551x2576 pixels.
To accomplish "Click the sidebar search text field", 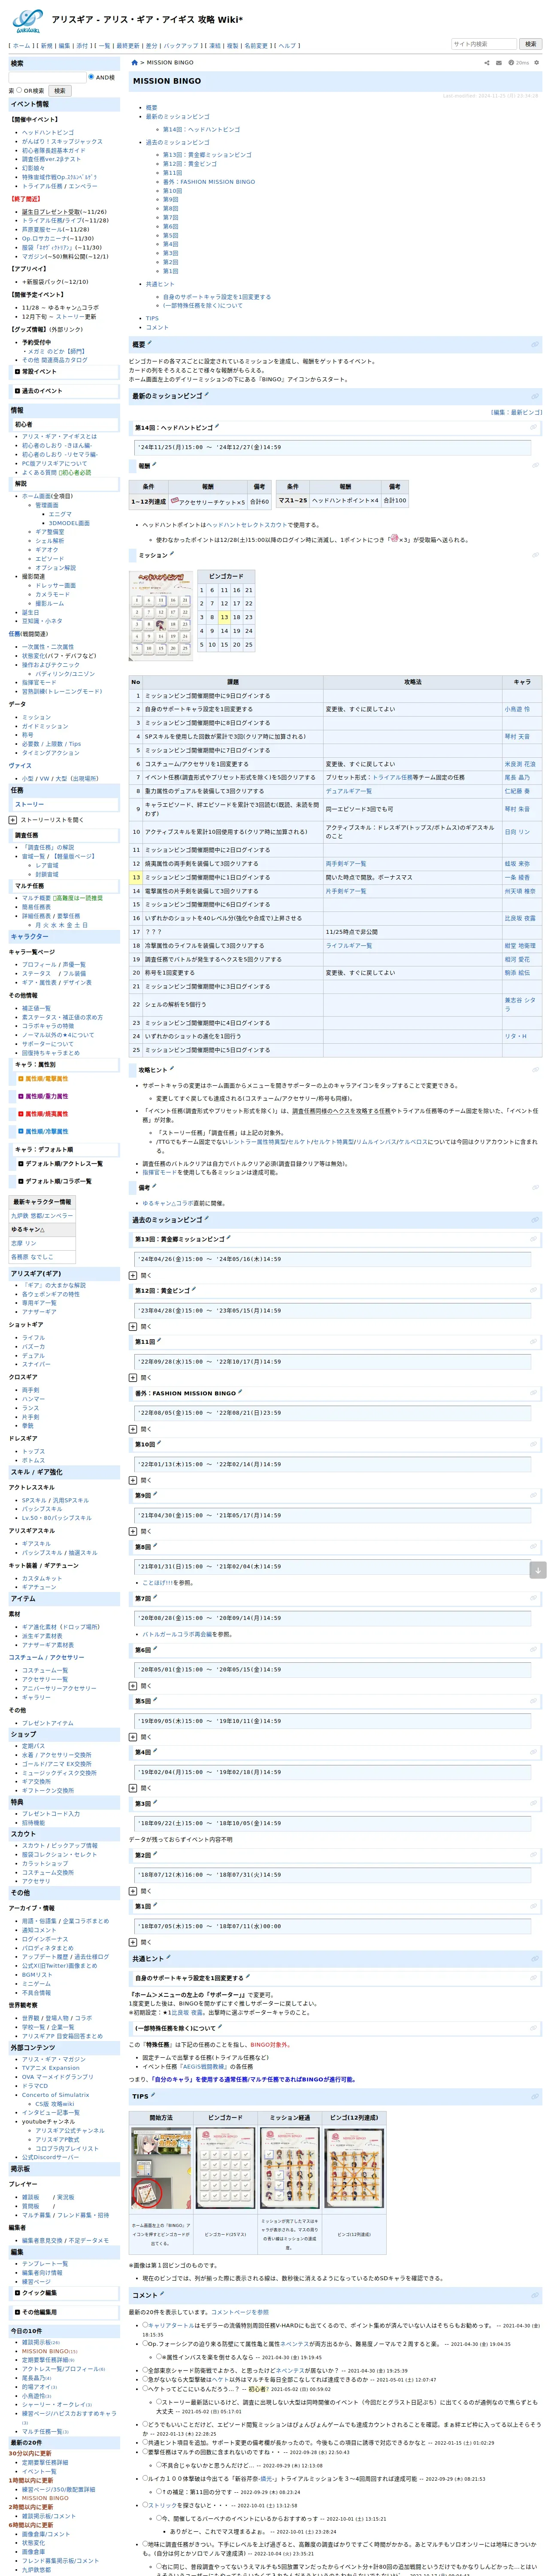I will [47, 77].
